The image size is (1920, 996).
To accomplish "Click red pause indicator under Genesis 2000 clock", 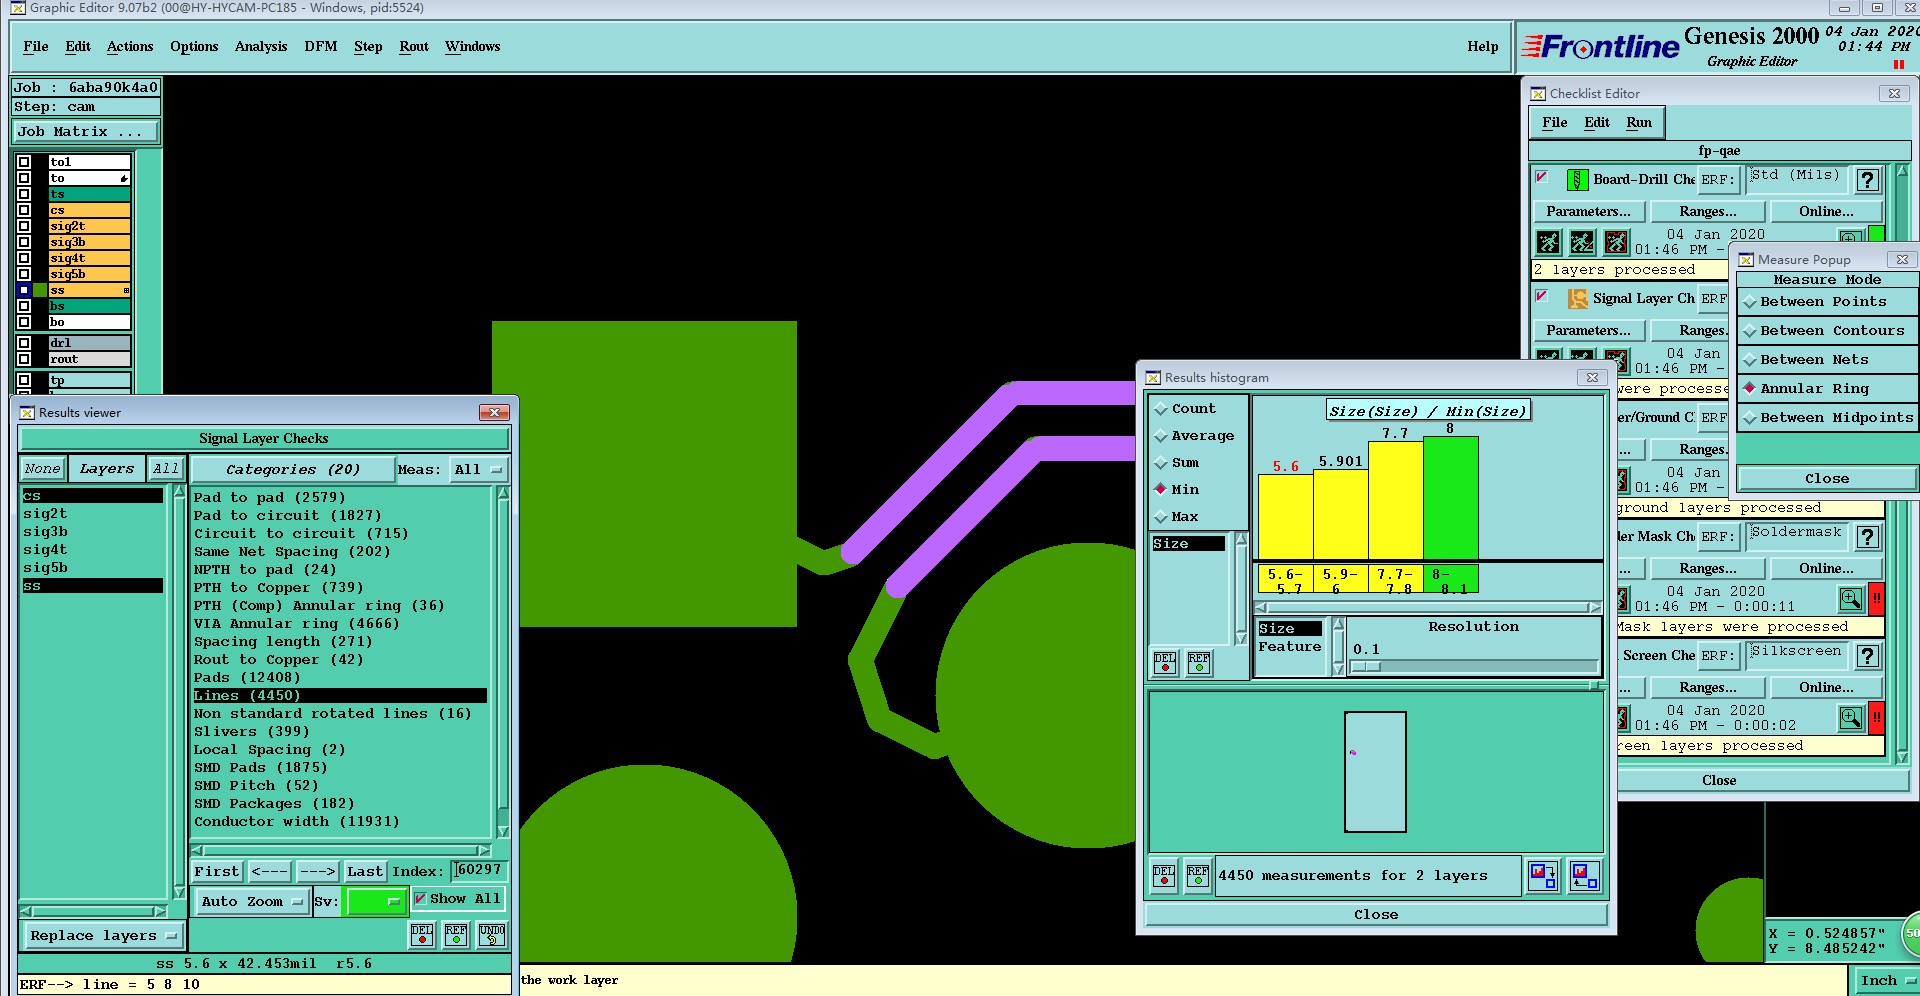I will (x=1898, y=65).
